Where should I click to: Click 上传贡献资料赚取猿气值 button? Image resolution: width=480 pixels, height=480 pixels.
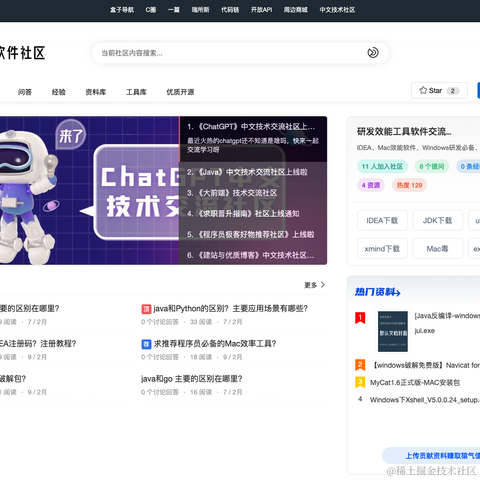tap(432, 456)
